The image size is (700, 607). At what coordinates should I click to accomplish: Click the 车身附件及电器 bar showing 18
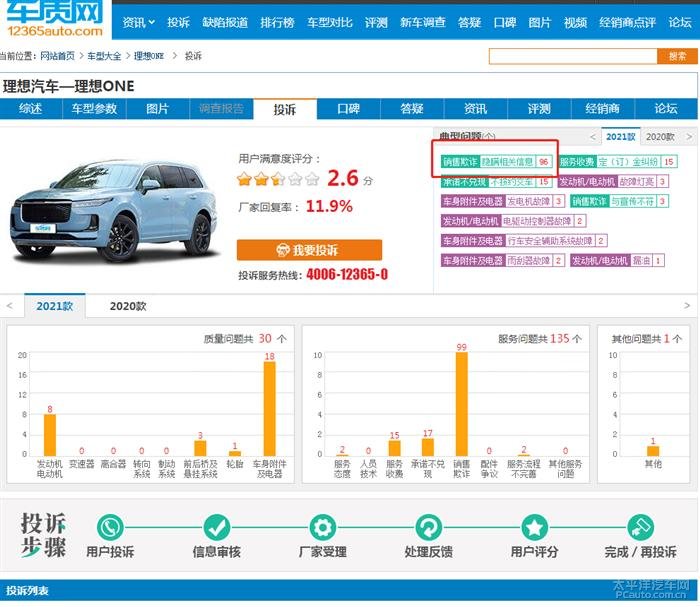(270, 408)
